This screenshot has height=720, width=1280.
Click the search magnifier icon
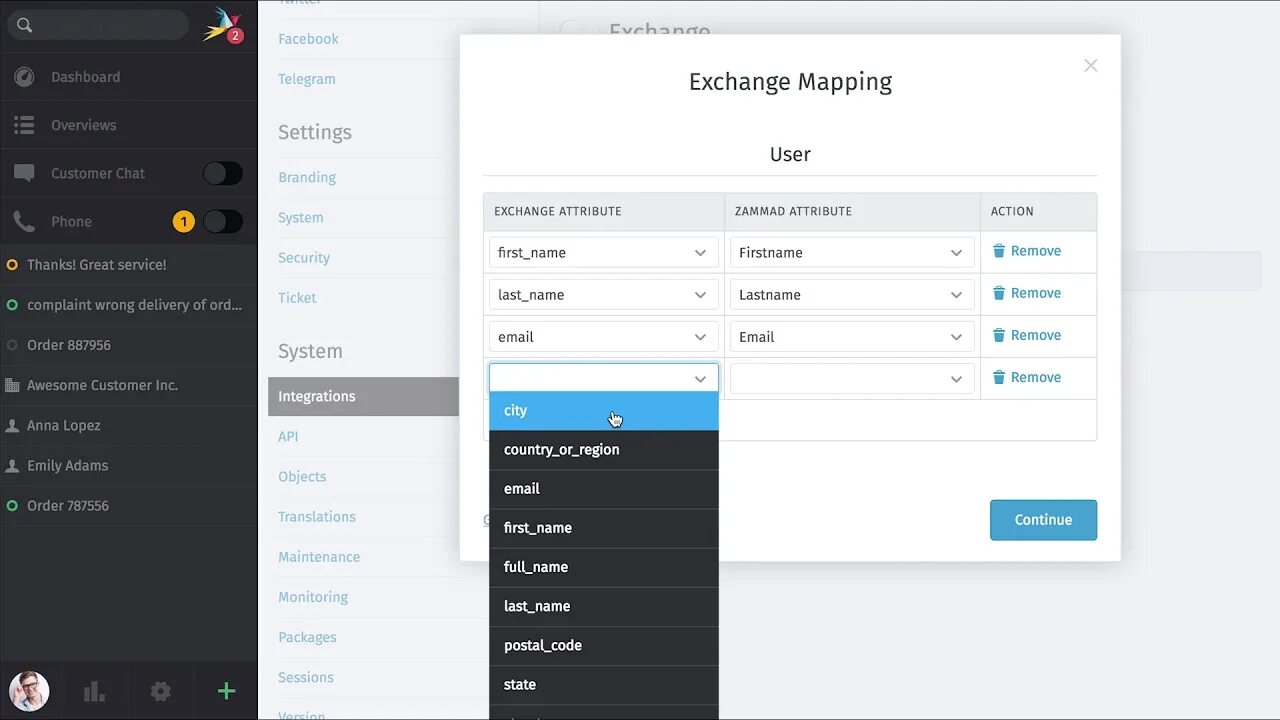coord(25,25)
